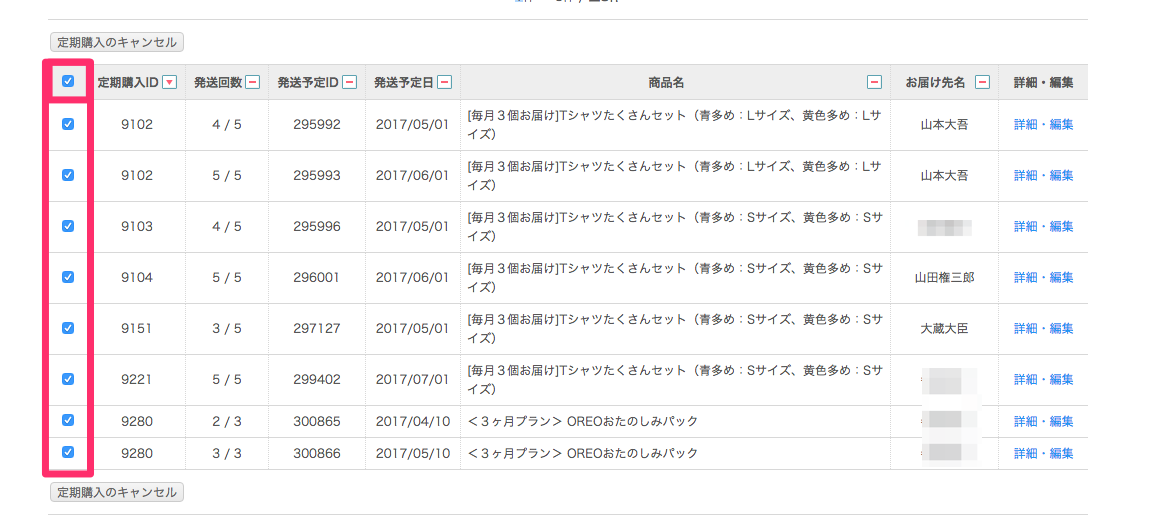This screenshot has height=526, width=1170.
Task: Click the shipment ID 295993 cell
Action: tap(316, 175)
